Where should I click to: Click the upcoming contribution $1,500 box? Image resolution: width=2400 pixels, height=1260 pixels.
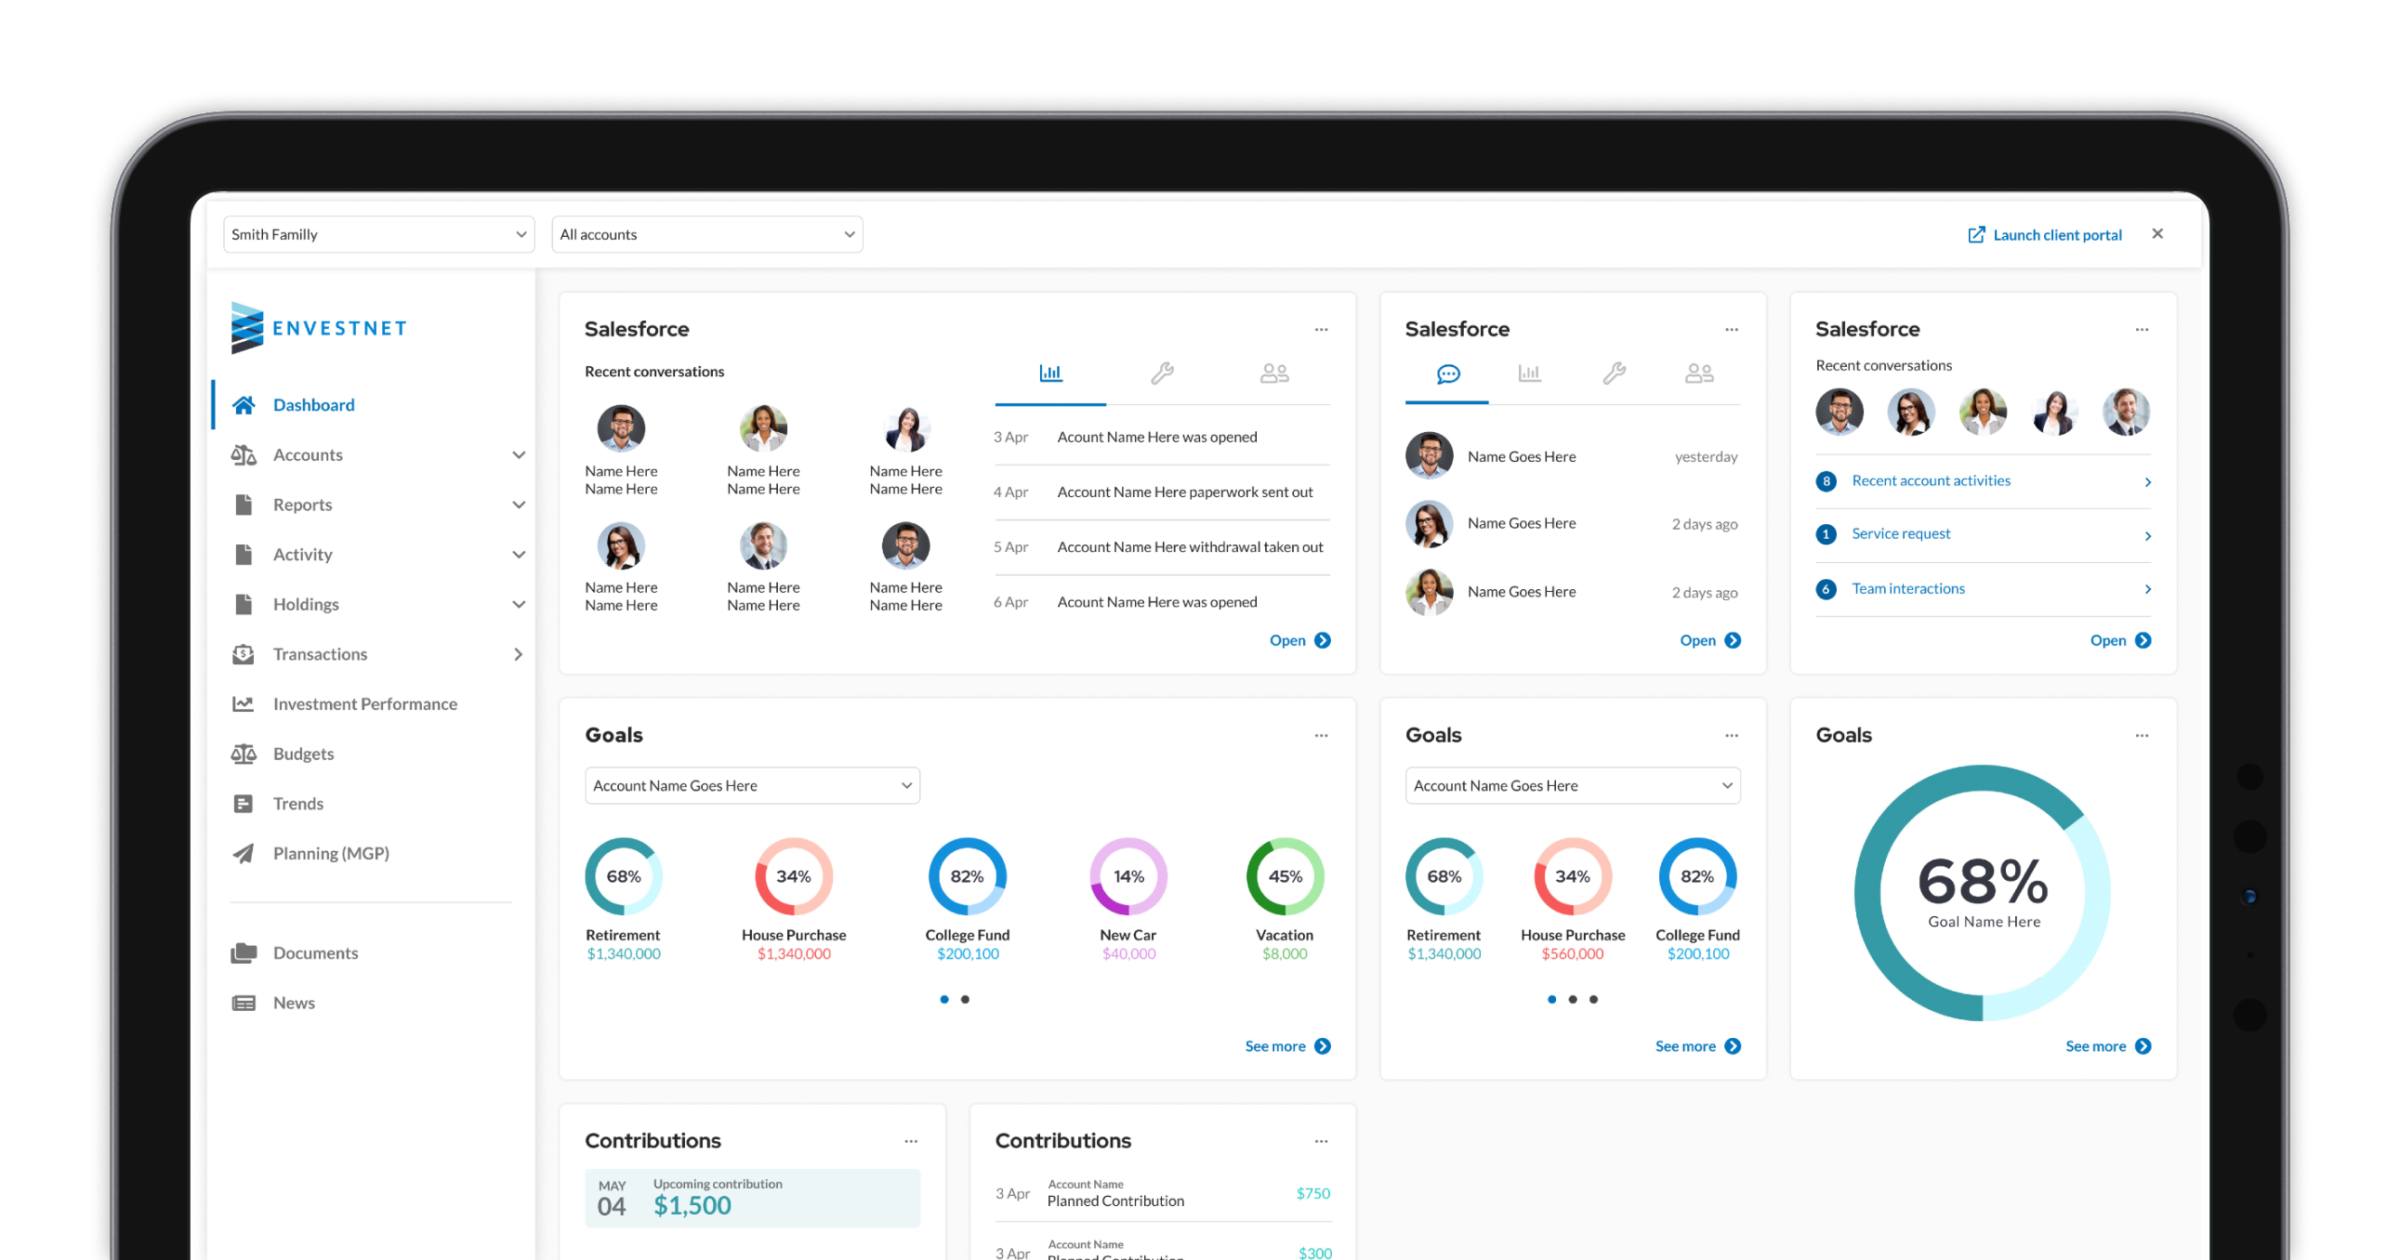point(752,1198)
